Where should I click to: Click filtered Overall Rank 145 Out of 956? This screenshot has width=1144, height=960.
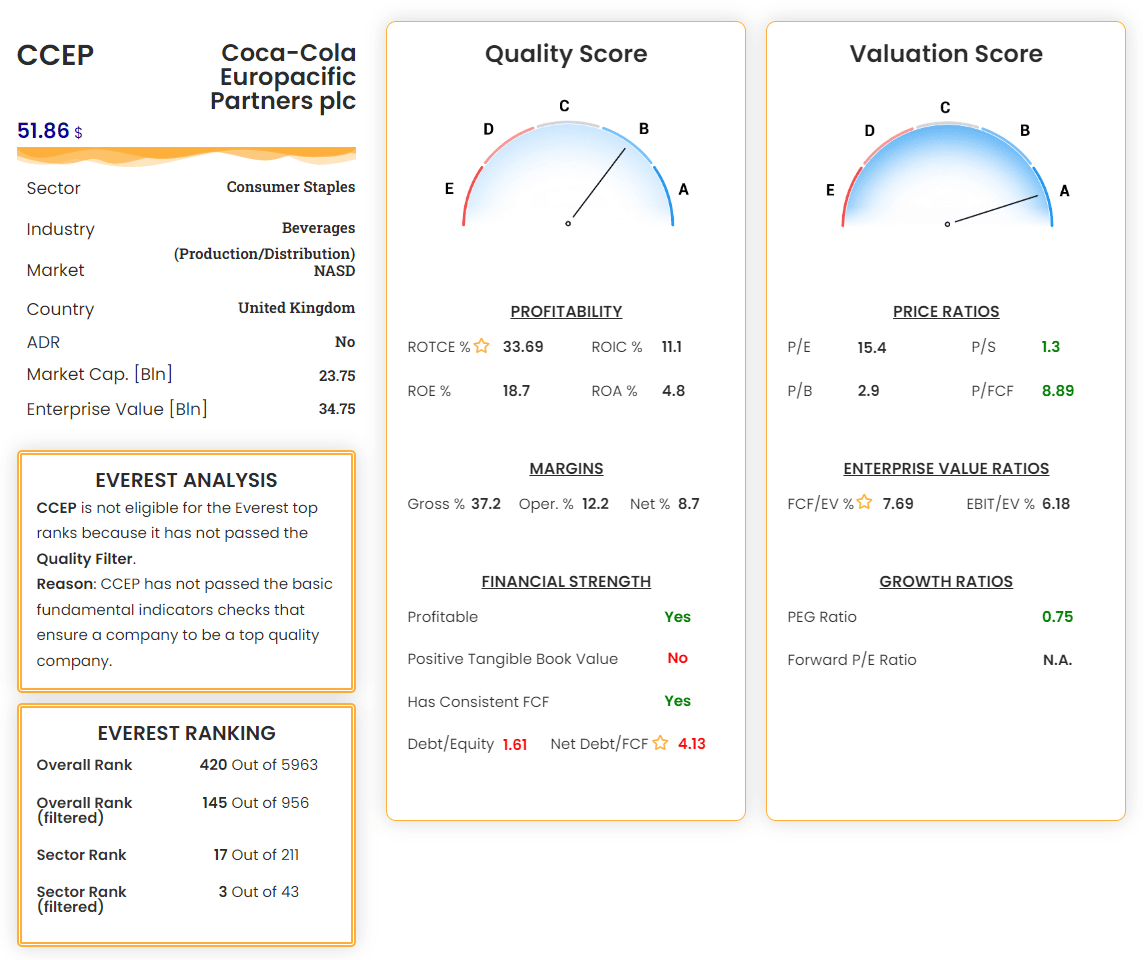(255, 802)
